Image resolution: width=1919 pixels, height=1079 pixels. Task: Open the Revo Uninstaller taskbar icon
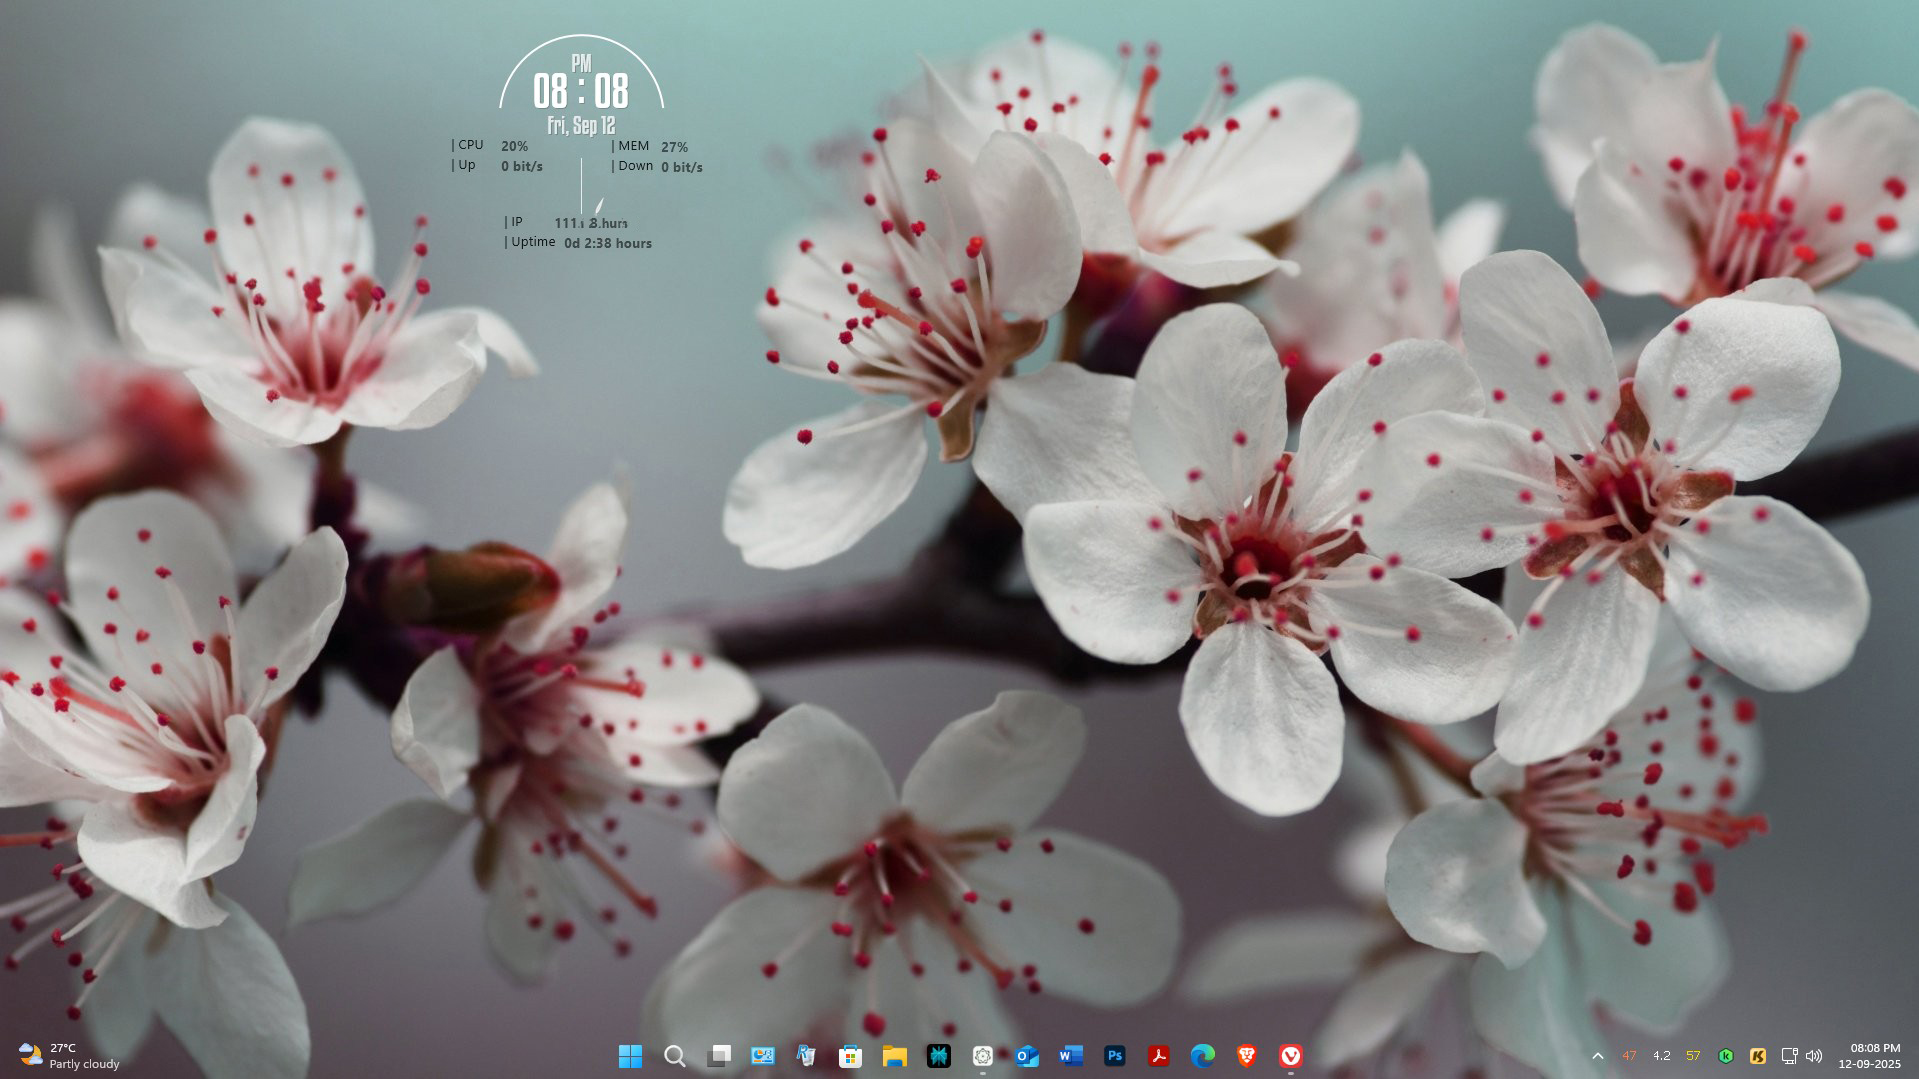coord(806,1056)
